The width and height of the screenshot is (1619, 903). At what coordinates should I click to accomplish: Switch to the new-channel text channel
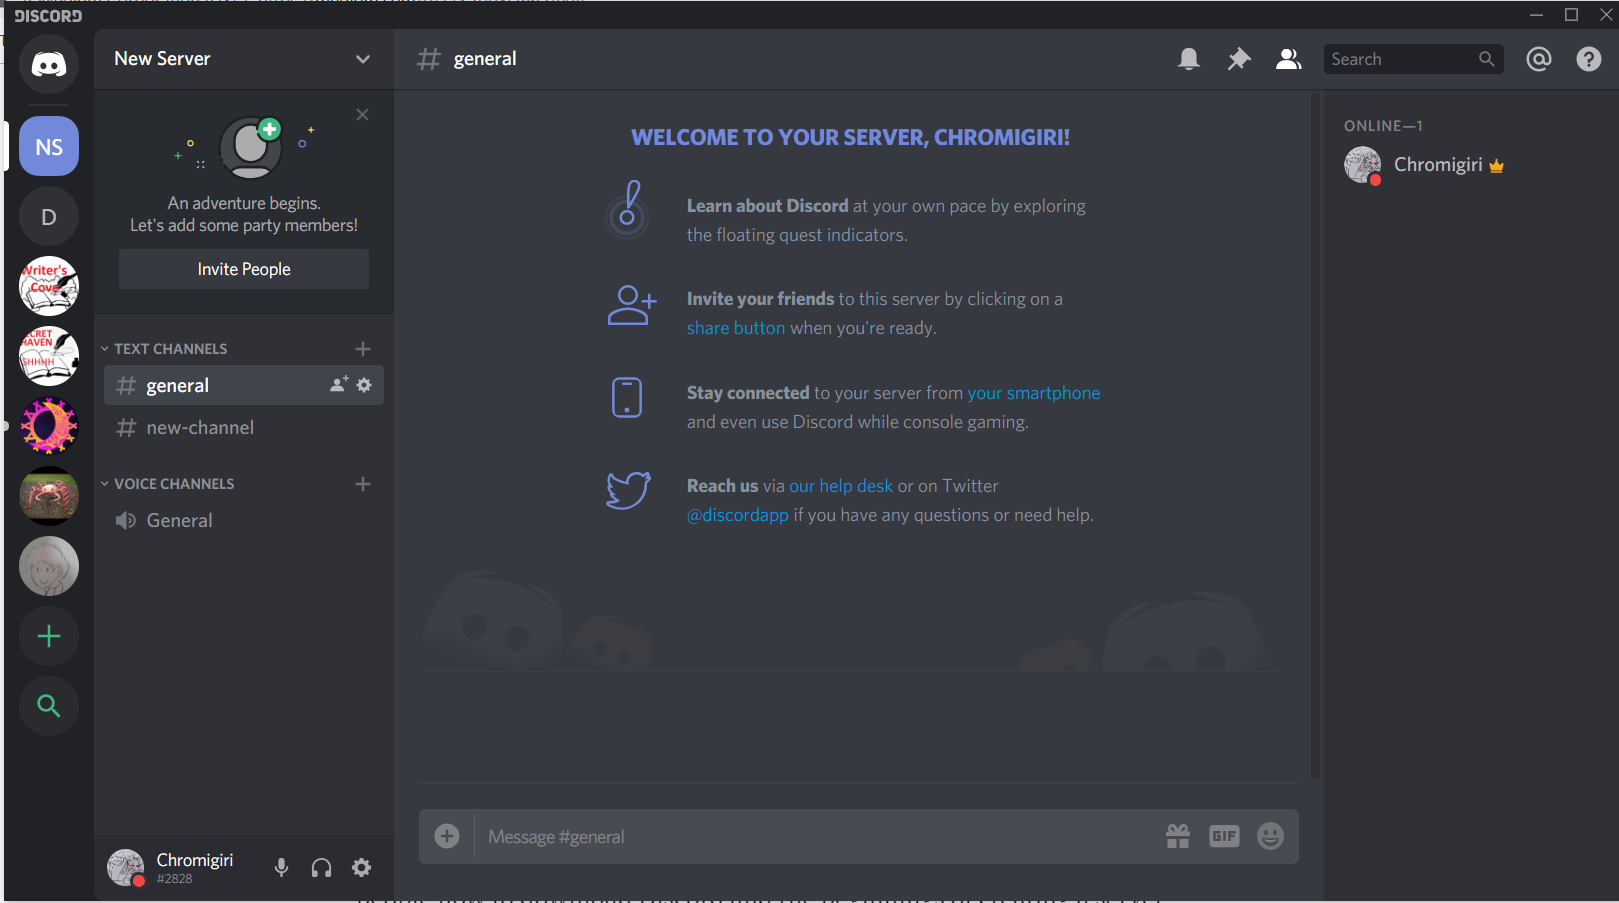click(x=244, y=427)
